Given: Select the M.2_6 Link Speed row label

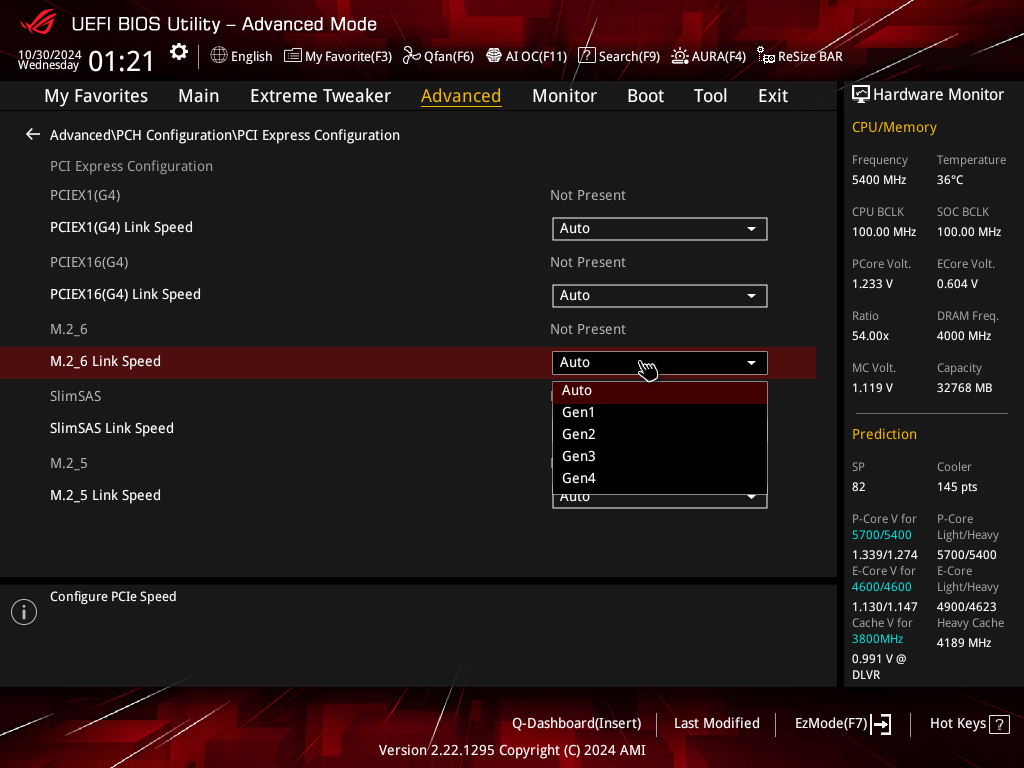Looking at the screenshot, I should (x=105, y=362).
